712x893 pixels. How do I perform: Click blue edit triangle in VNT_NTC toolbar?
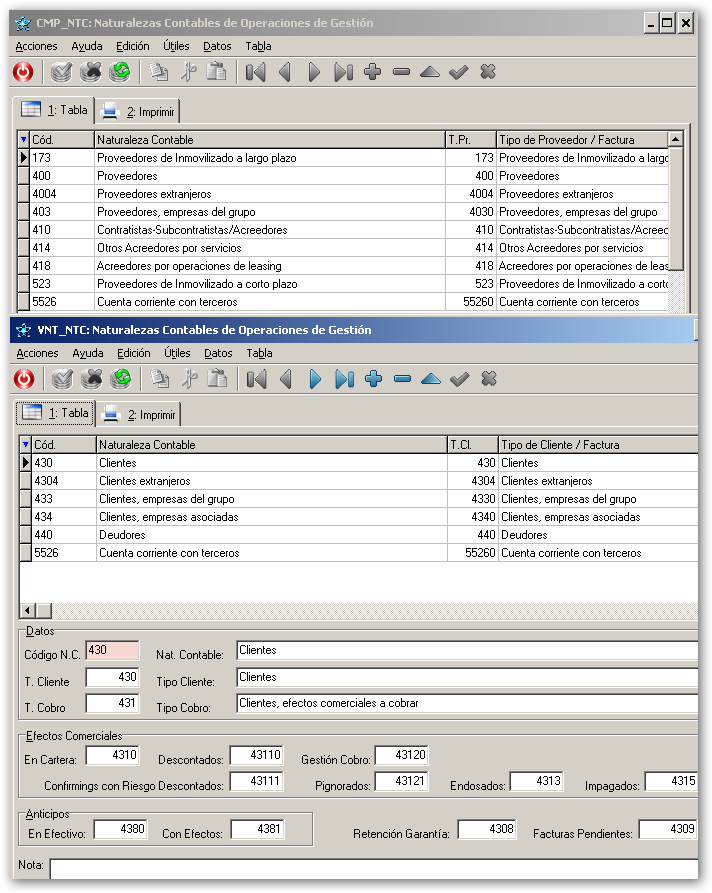(431, 379)
